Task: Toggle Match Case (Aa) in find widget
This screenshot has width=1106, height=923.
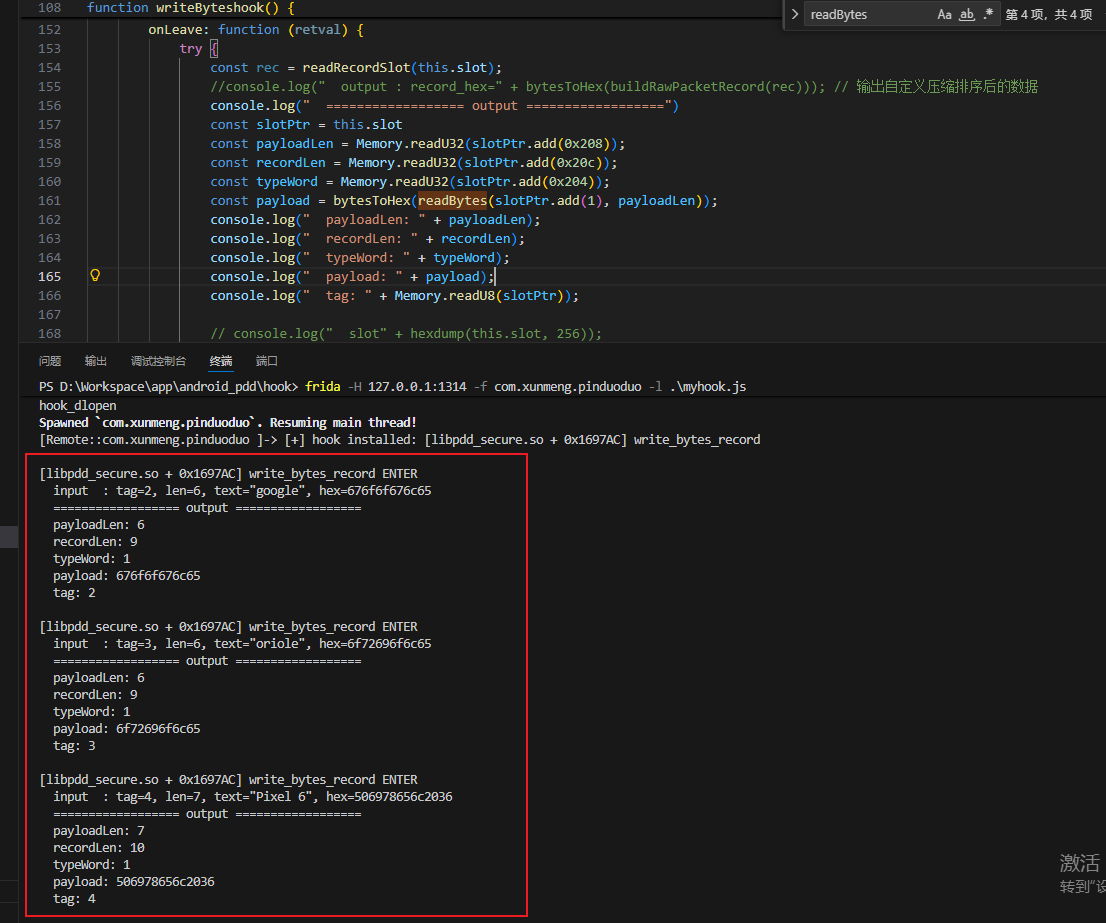Action: coord(944,14)
